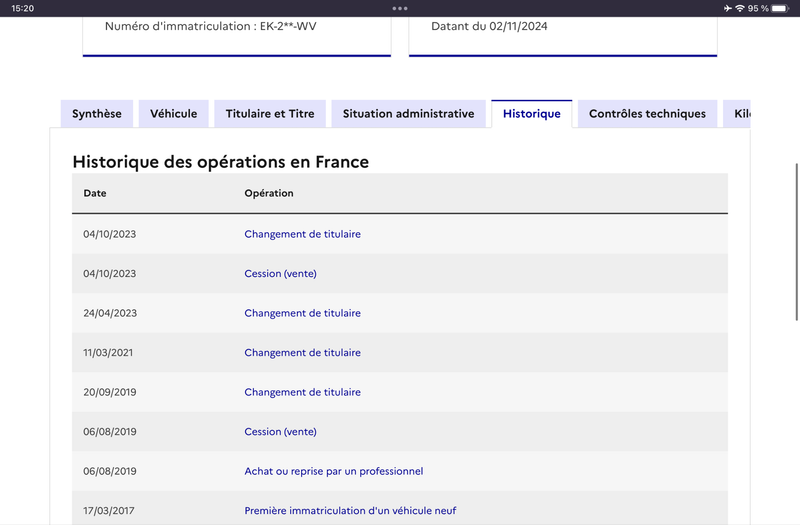Switch to the Véhicule tab
The width and height of the screenshot is (800, 525).
click(x=173, y=114)
